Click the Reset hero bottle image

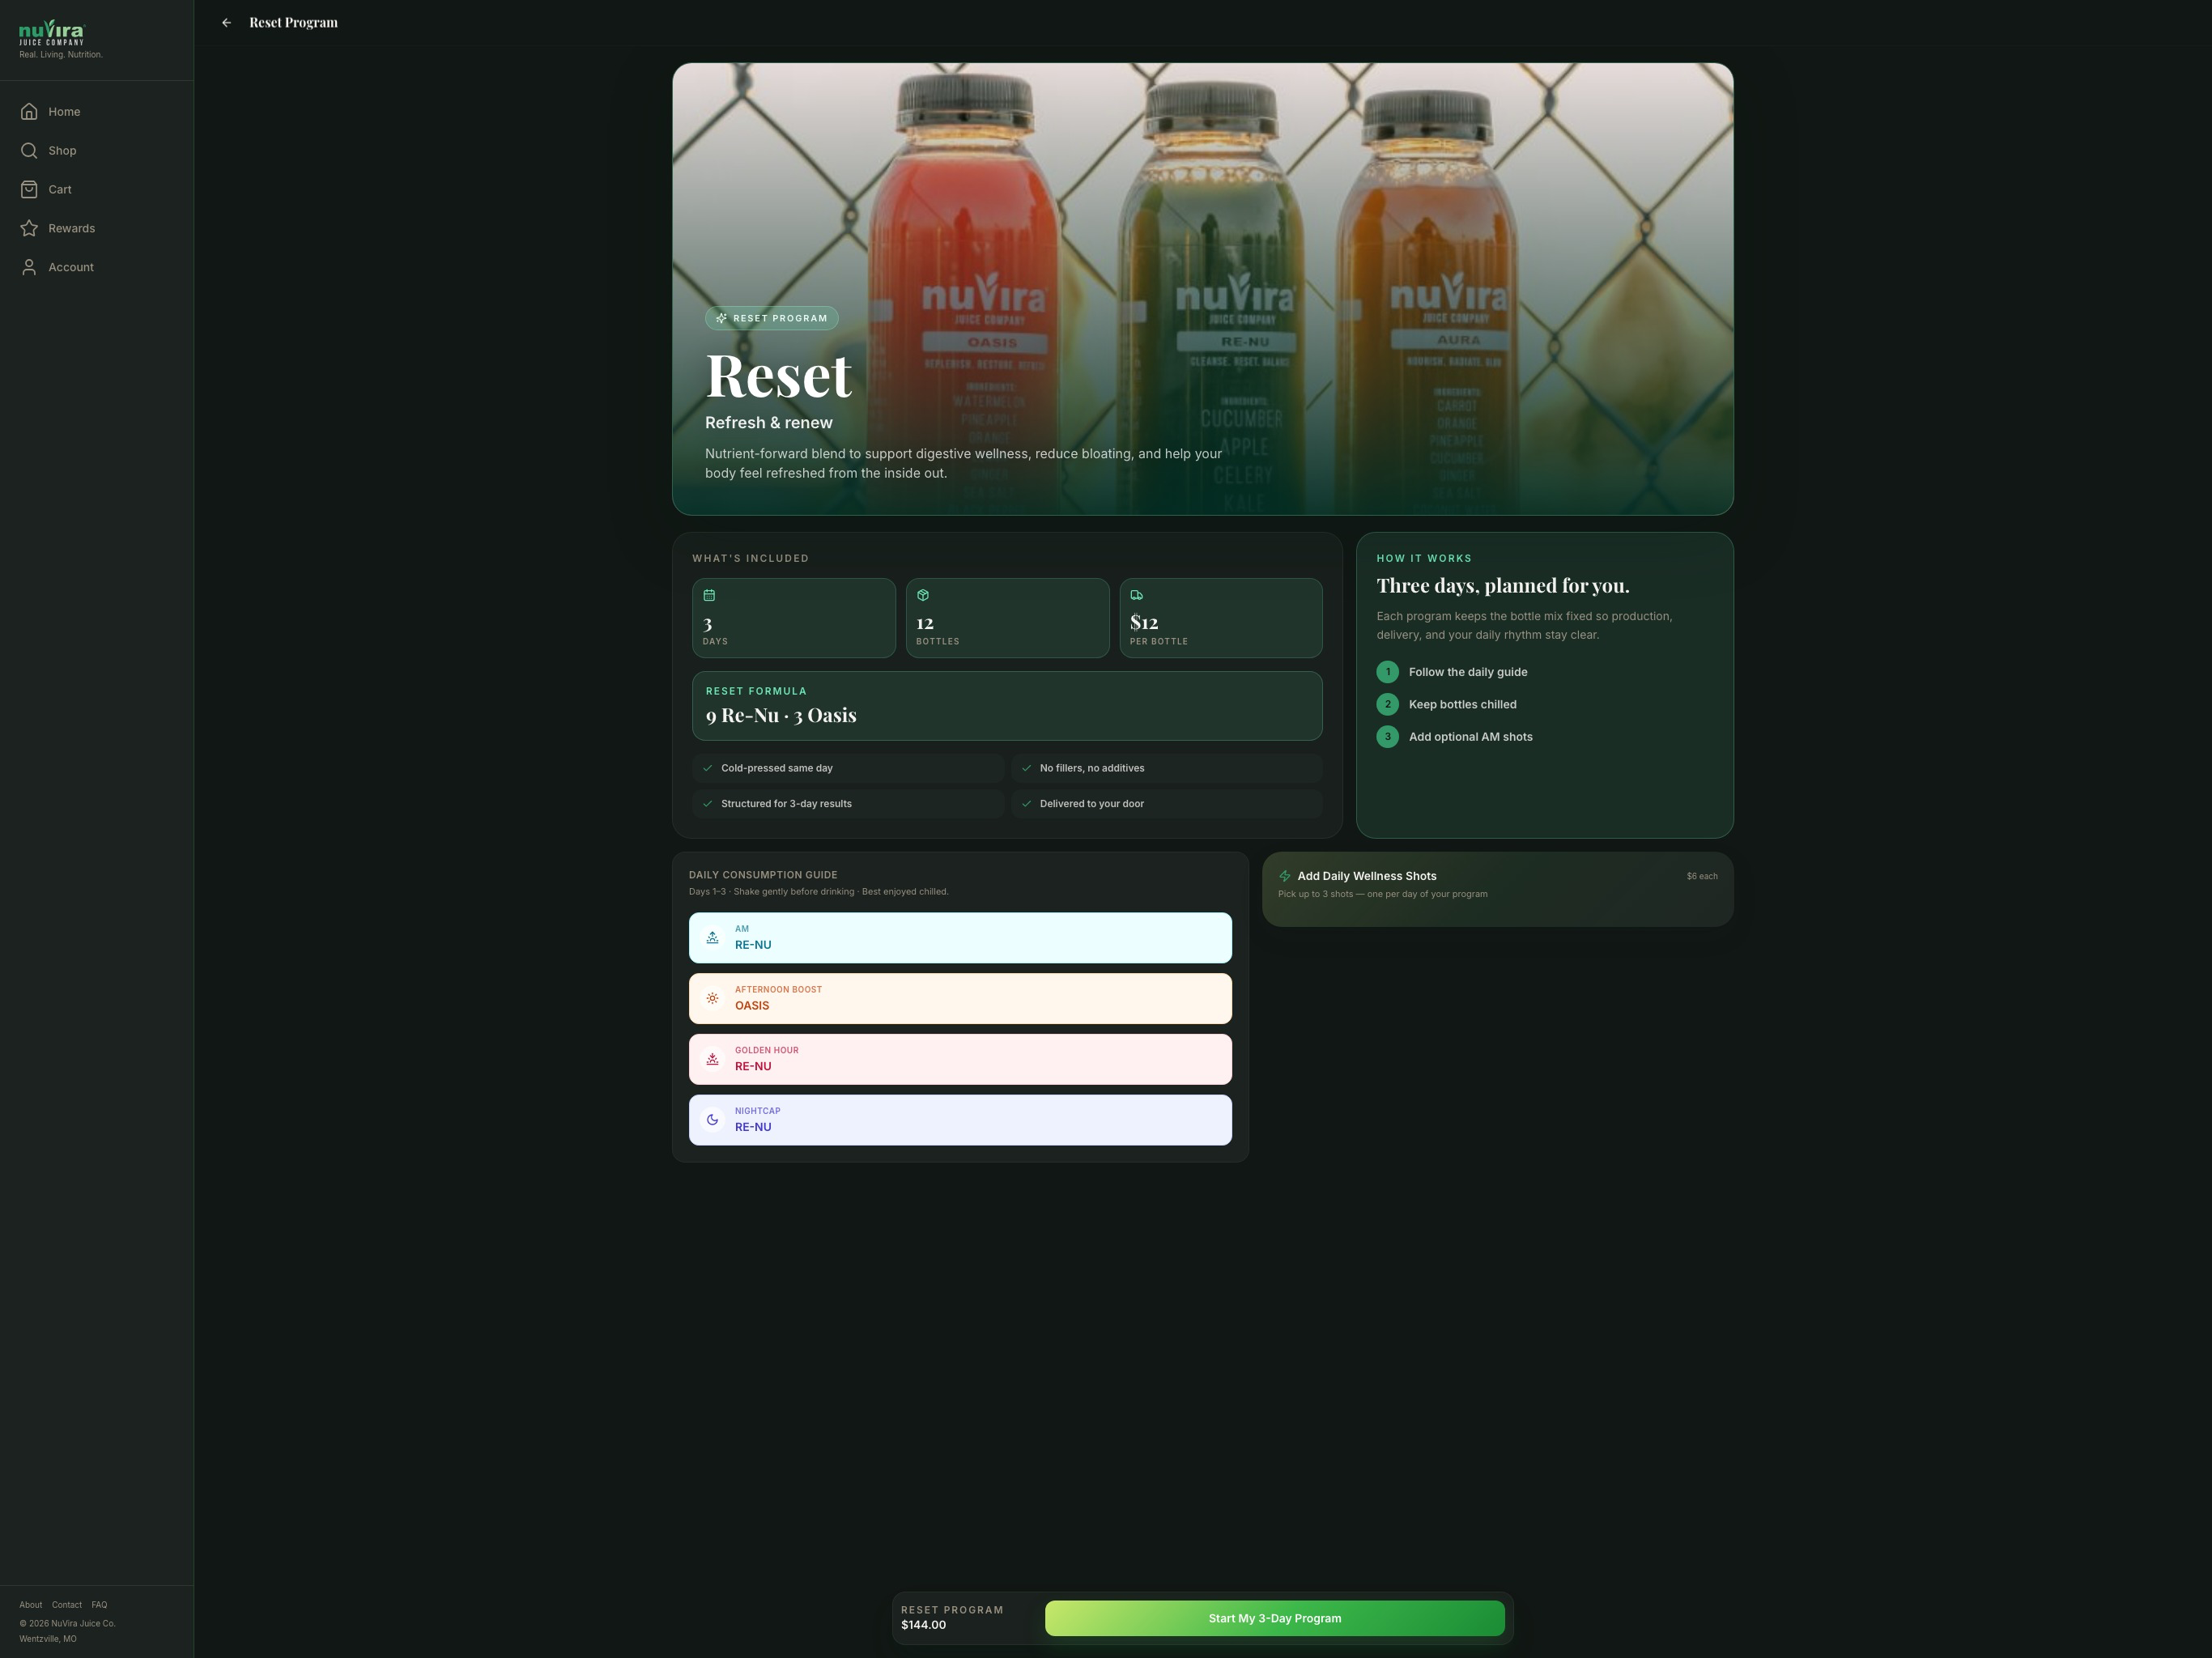pos(1202,289)
